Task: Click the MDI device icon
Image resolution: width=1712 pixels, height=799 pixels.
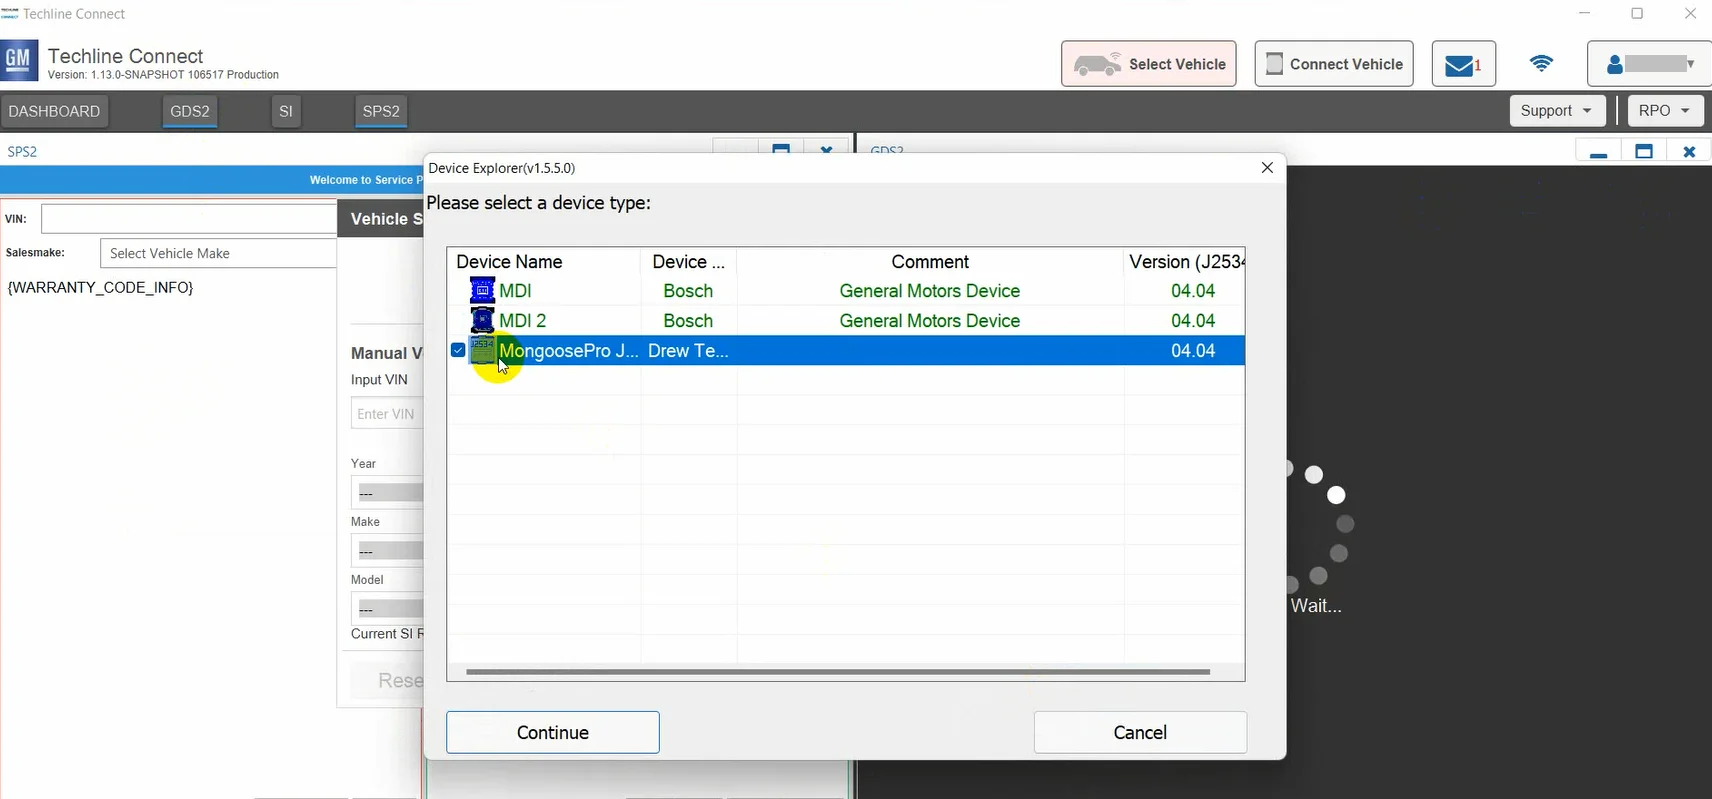Action: click(482, 291)
